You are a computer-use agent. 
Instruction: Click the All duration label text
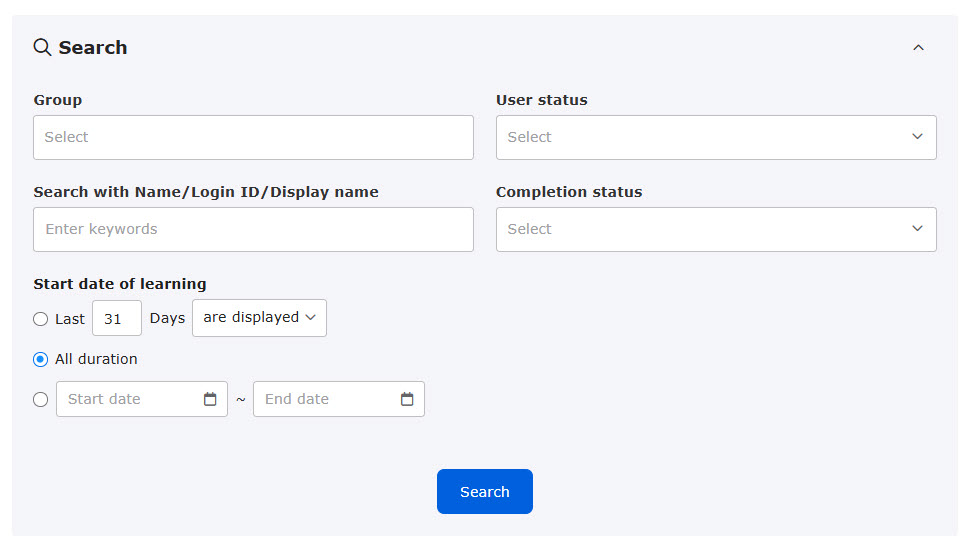tap(96, 359)
